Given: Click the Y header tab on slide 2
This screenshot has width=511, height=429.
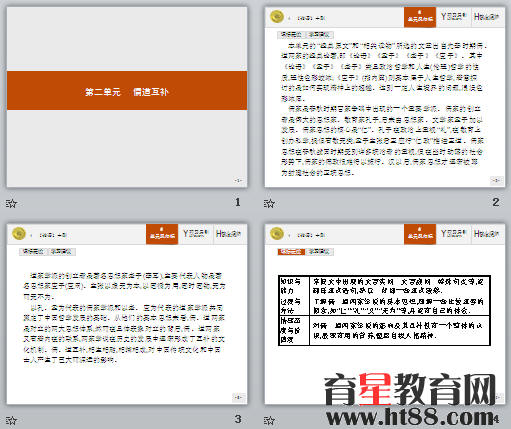Looking at the screenshot, I should point(453,17).
